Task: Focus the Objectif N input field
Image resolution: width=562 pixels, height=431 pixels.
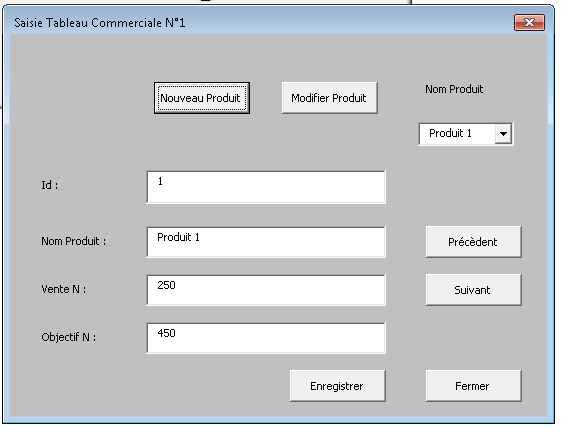Action: [266, 338]
